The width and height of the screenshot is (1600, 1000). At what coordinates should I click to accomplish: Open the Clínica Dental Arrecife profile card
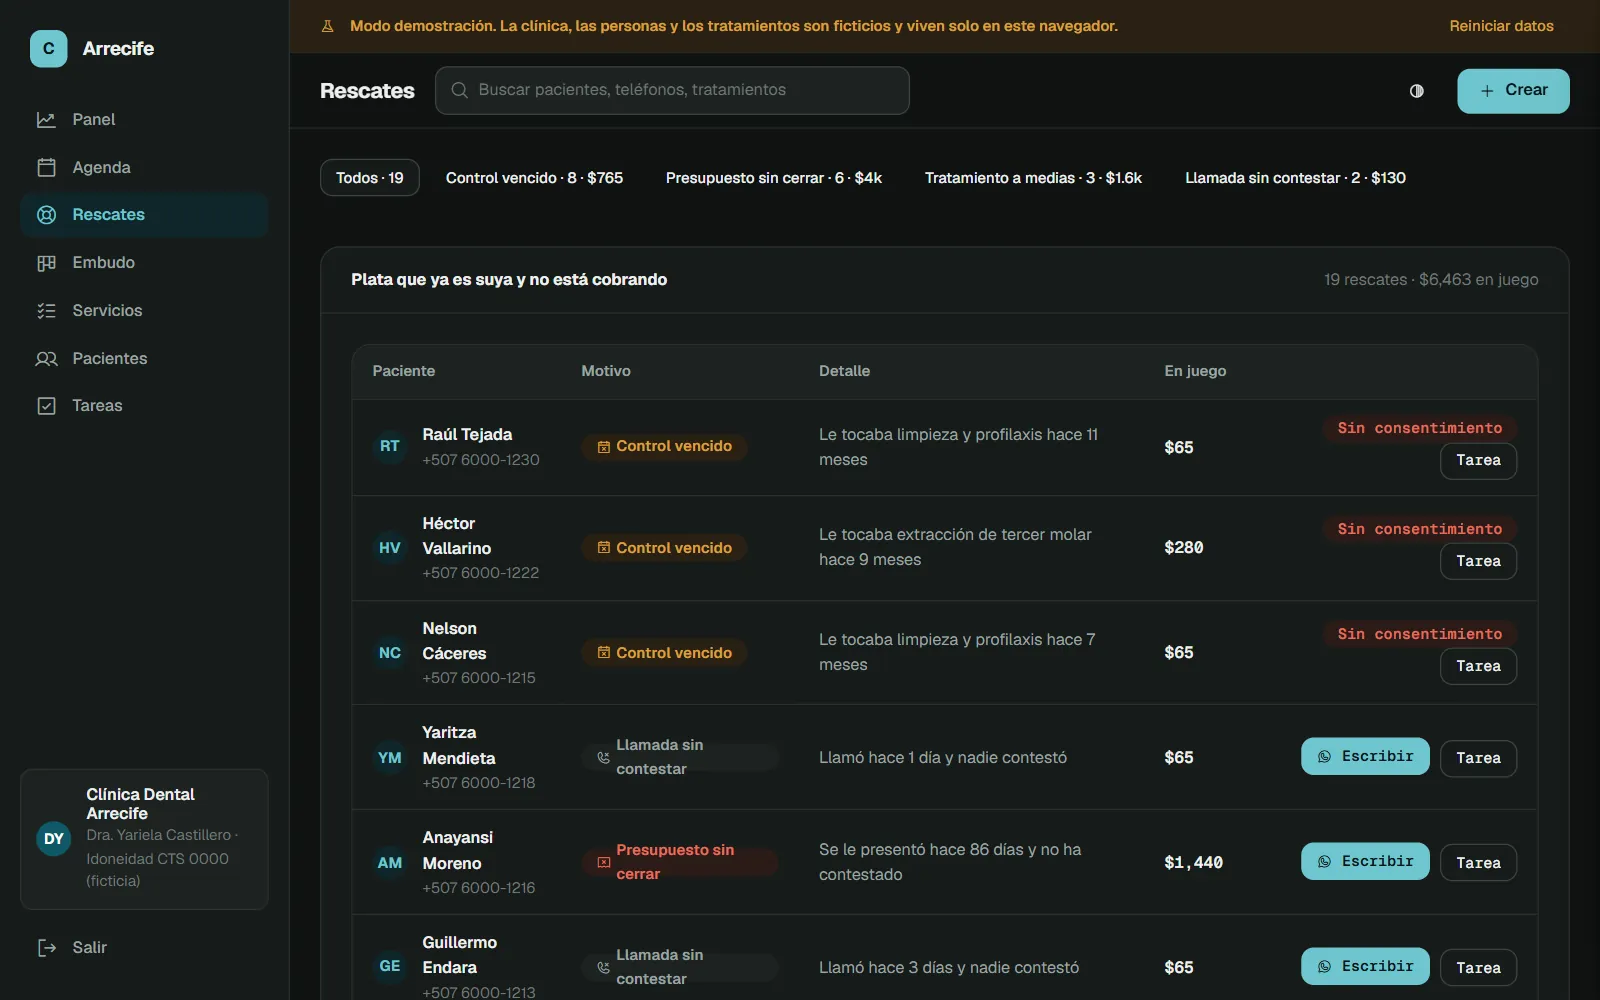[144, 839]
